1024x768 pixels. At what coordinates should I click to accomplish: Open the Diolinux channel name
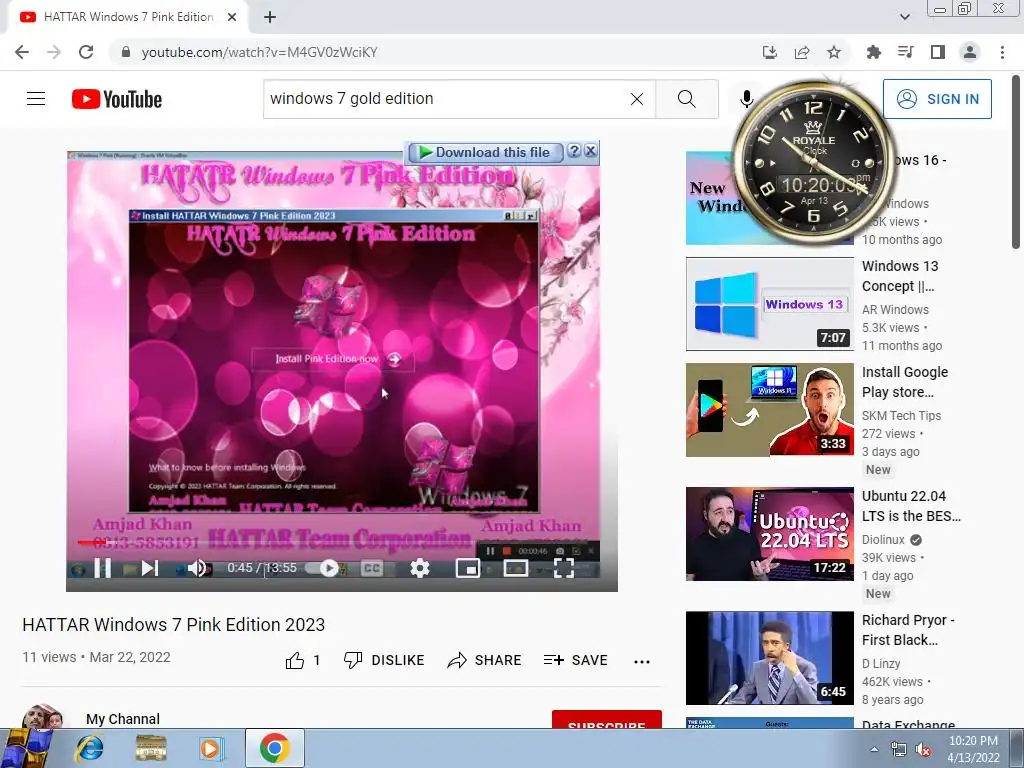coord(883,539)
